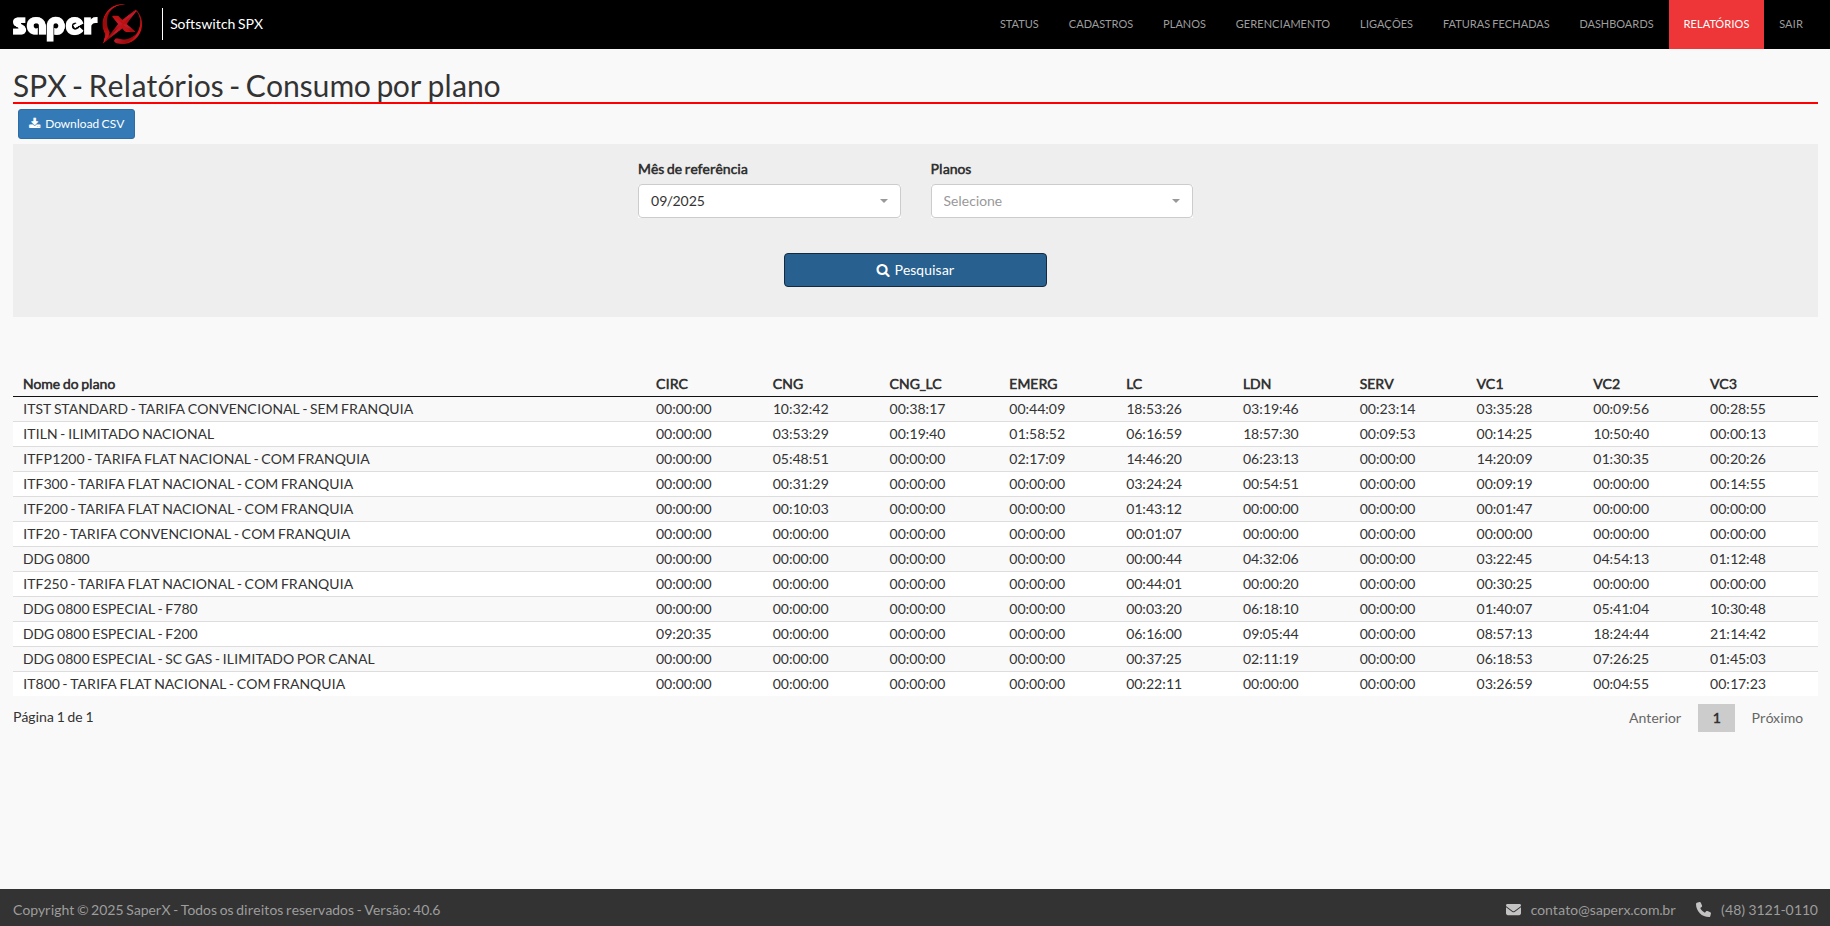This screenshot has height=926, width=1830.
Task: Select the DASHBOARDS menu
Action: (1616, 24)
